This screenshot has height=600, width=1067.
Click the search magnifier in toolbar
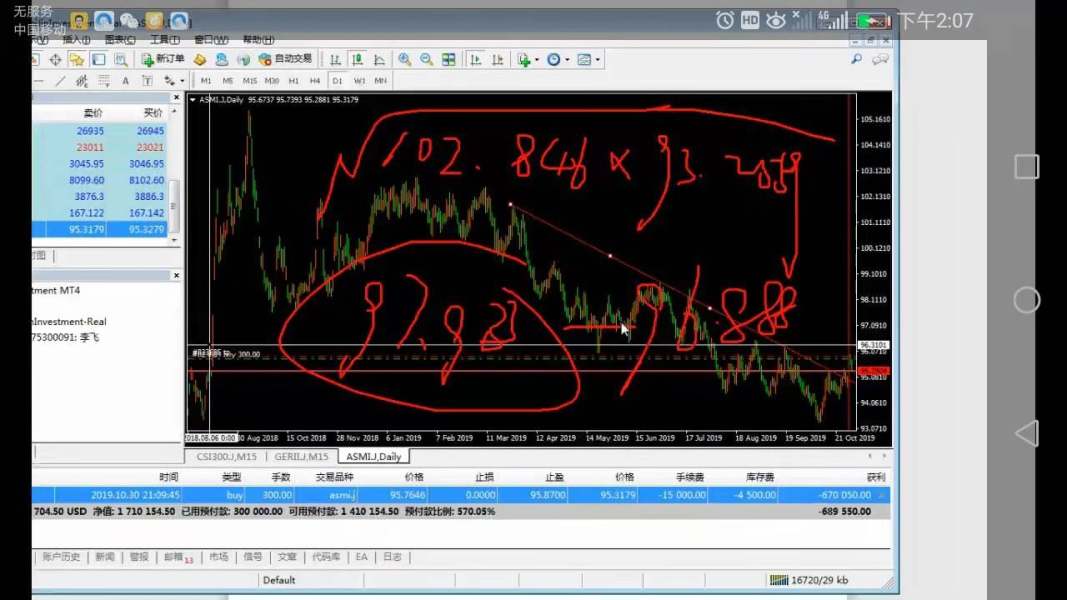point(856,59)
